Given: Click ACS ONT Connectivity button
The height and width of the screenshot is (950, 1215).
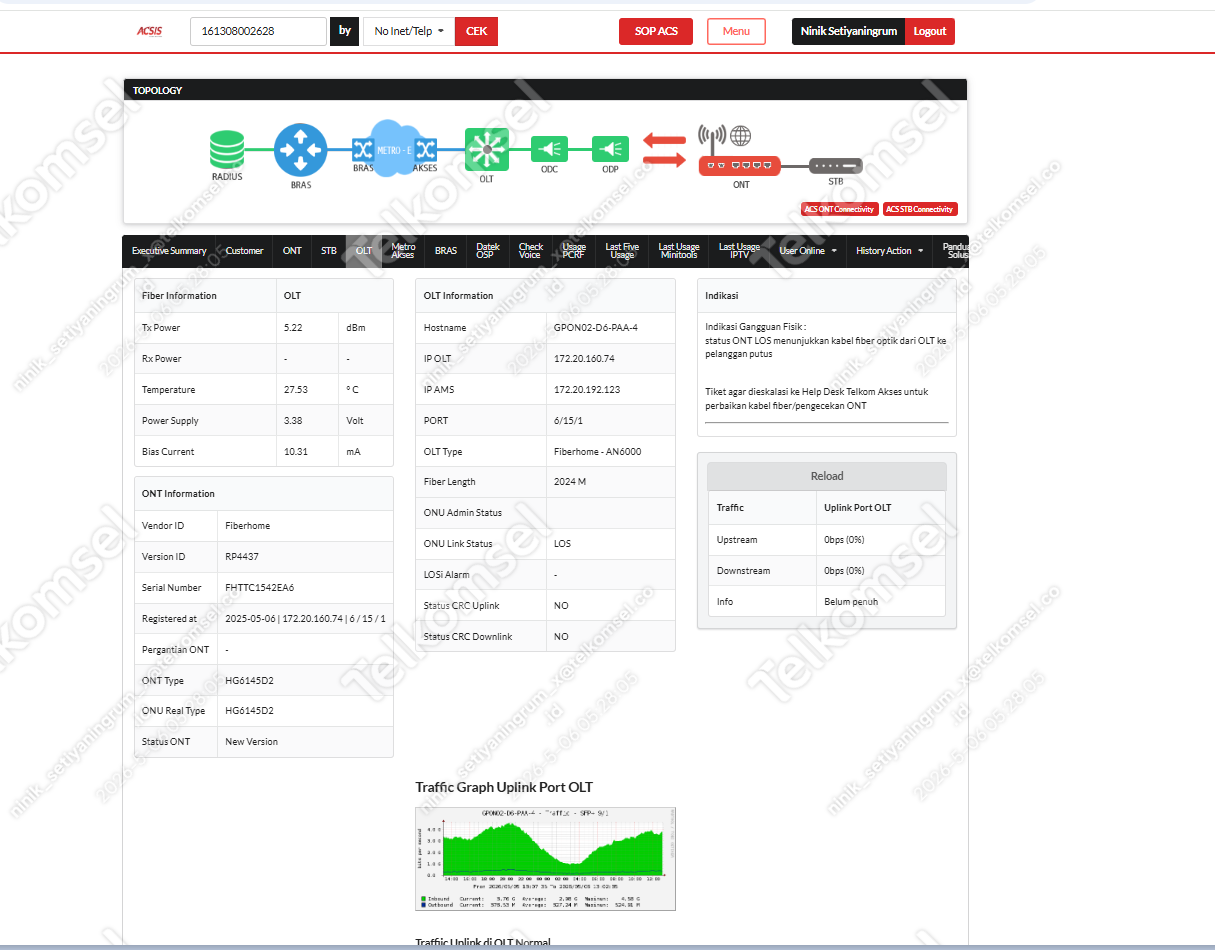Looking at the screenshot, I should coord(840,209).
